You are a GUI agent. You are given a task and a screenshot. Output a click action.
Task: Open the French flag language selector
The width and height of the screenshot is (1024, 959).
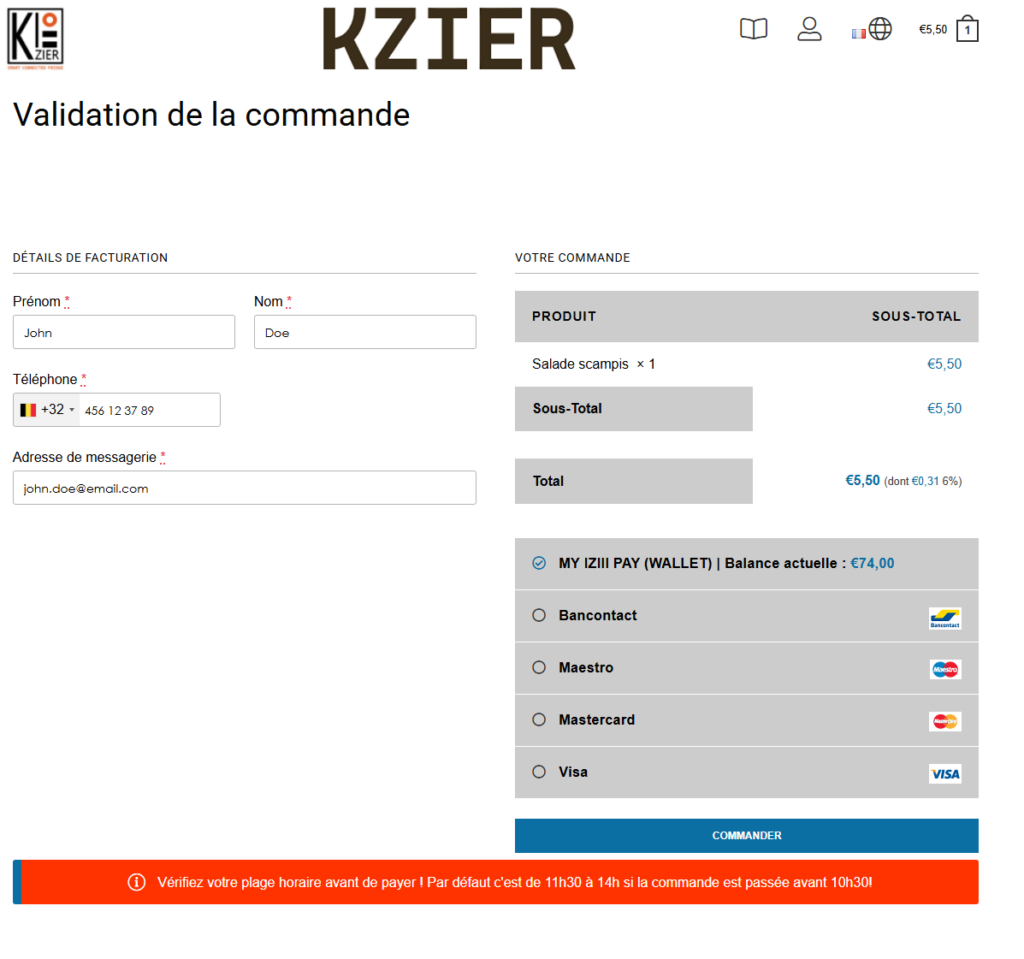(x=858, y=33)
